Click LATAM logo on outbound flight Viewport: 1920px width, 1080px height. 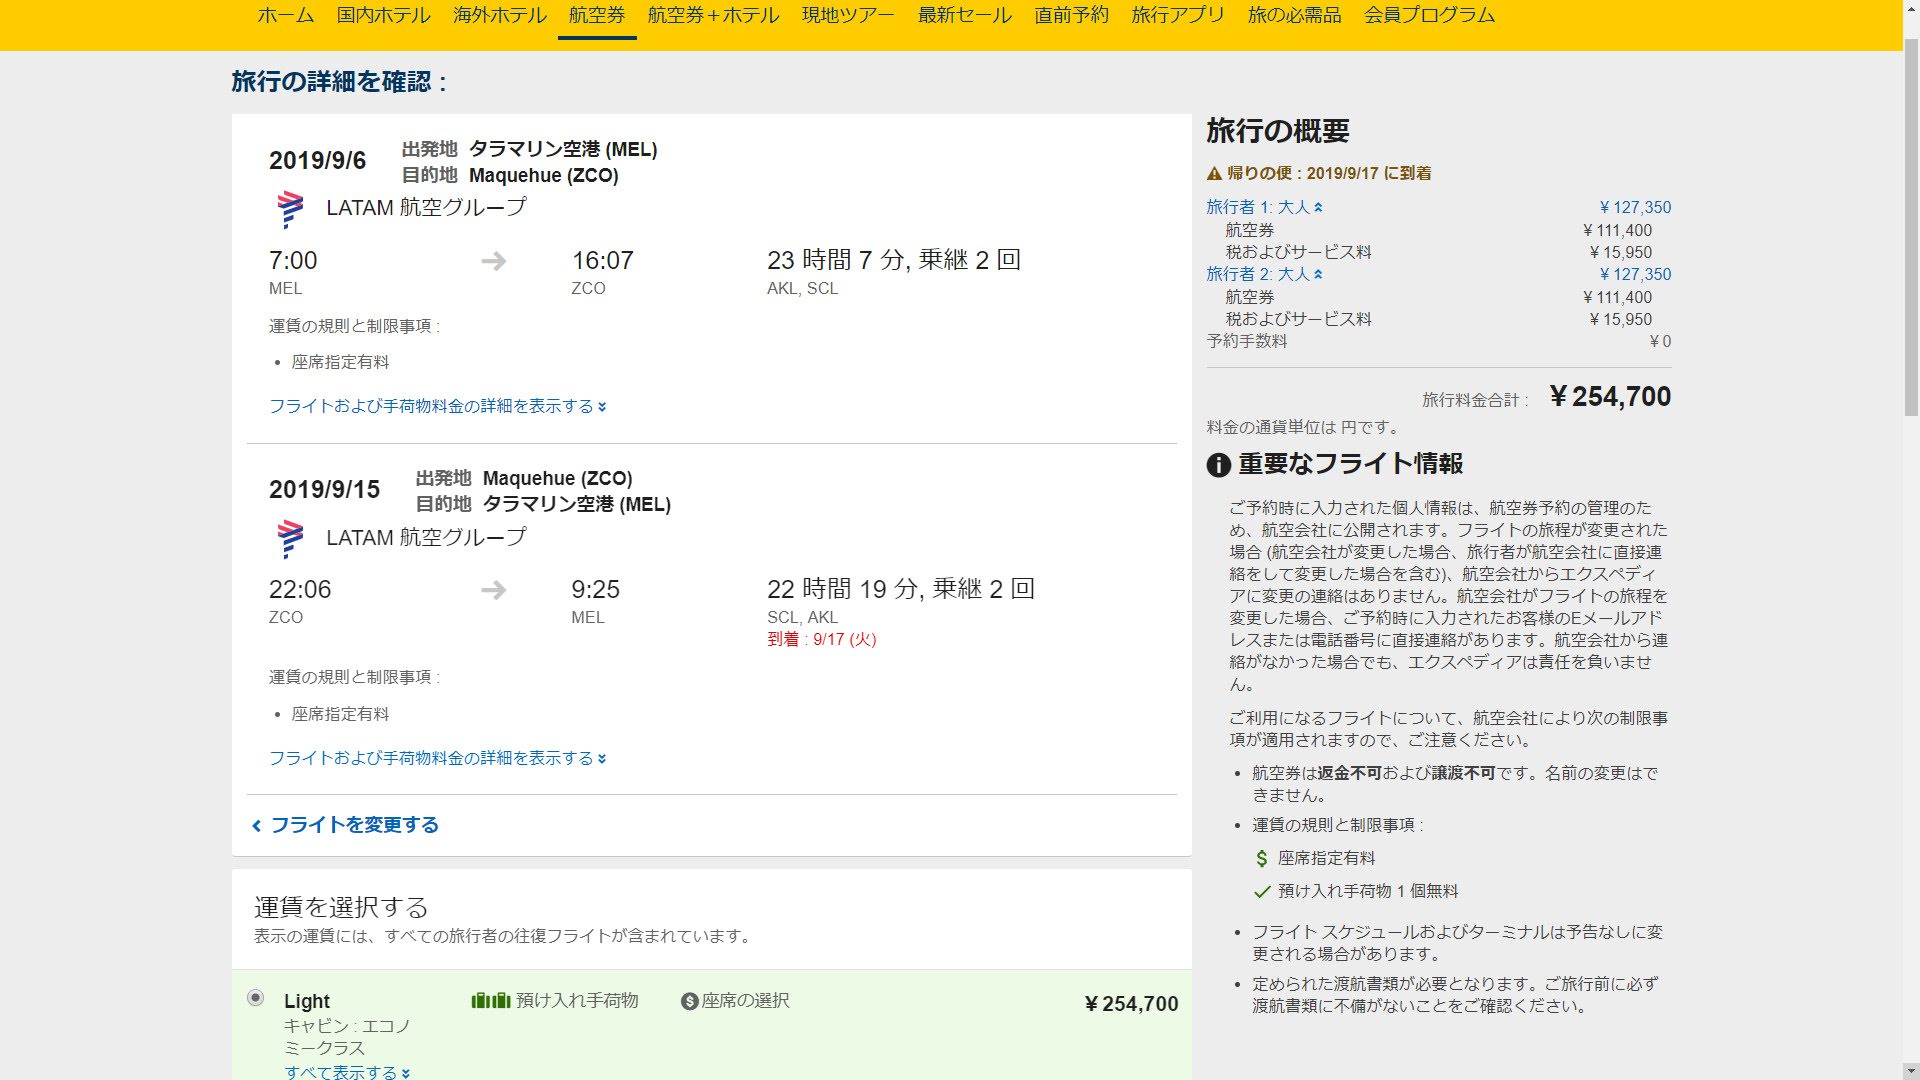click(x=290, y=209)
